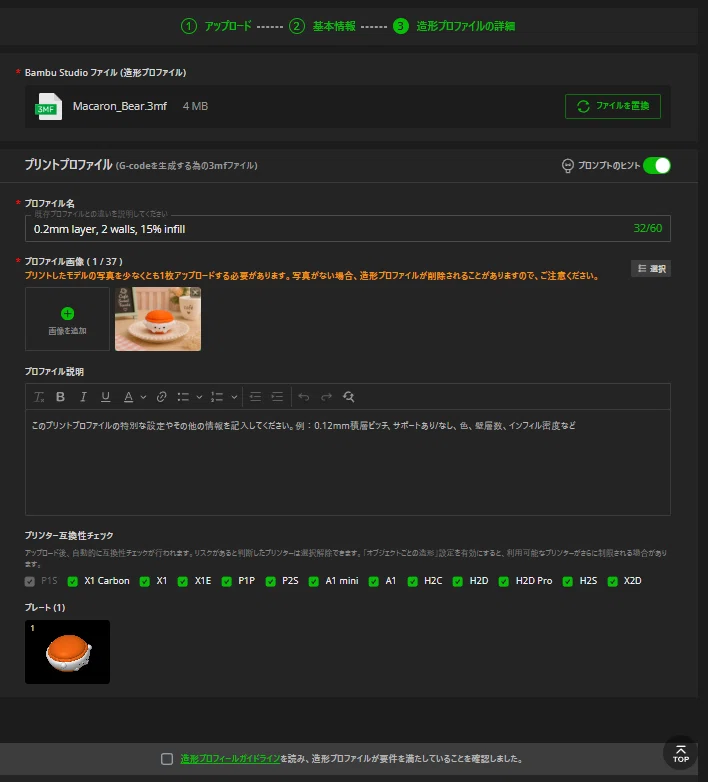Uncheck the H2S printer checkbox
Image resolution: width=708 pixels, height=782 pixels.
click(567, 582)
